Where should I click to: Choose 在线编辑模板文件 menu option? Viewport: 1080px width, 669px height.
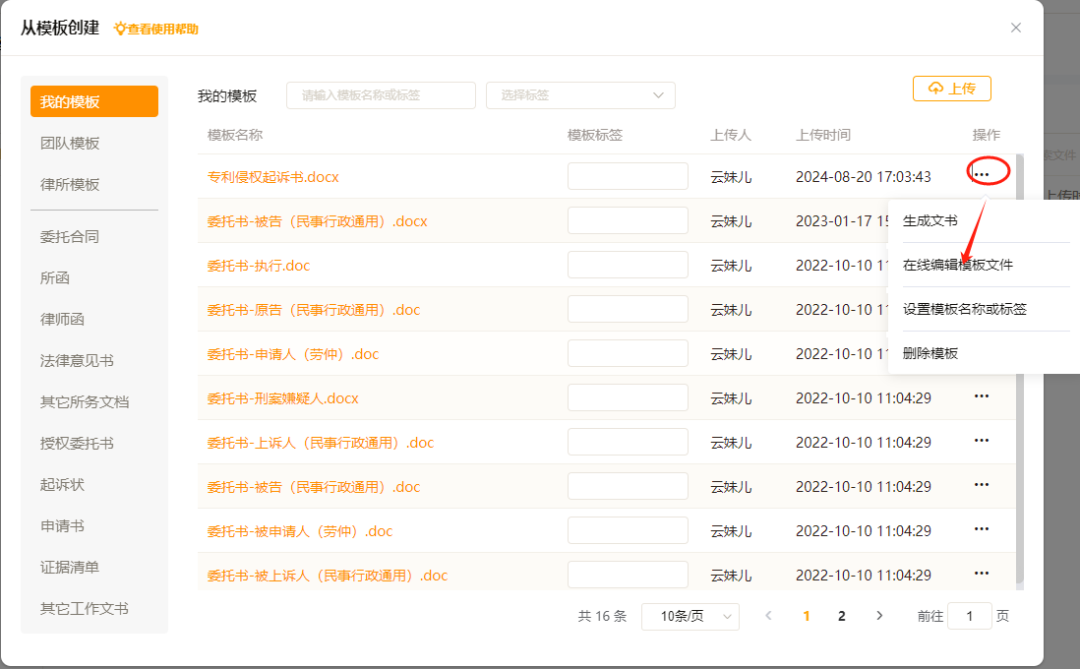(x=957, y=265)
